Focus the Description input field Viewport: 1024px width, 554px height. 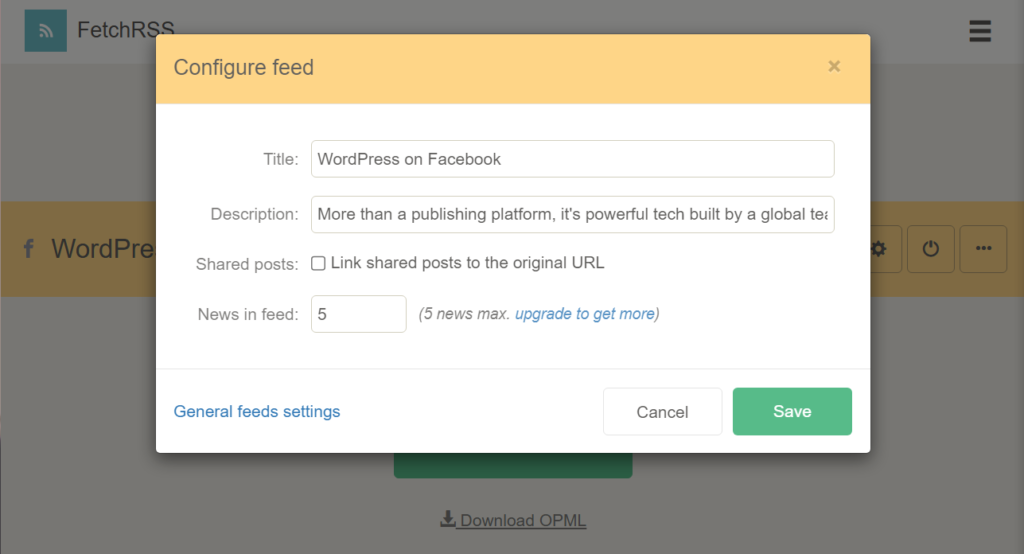573,214
